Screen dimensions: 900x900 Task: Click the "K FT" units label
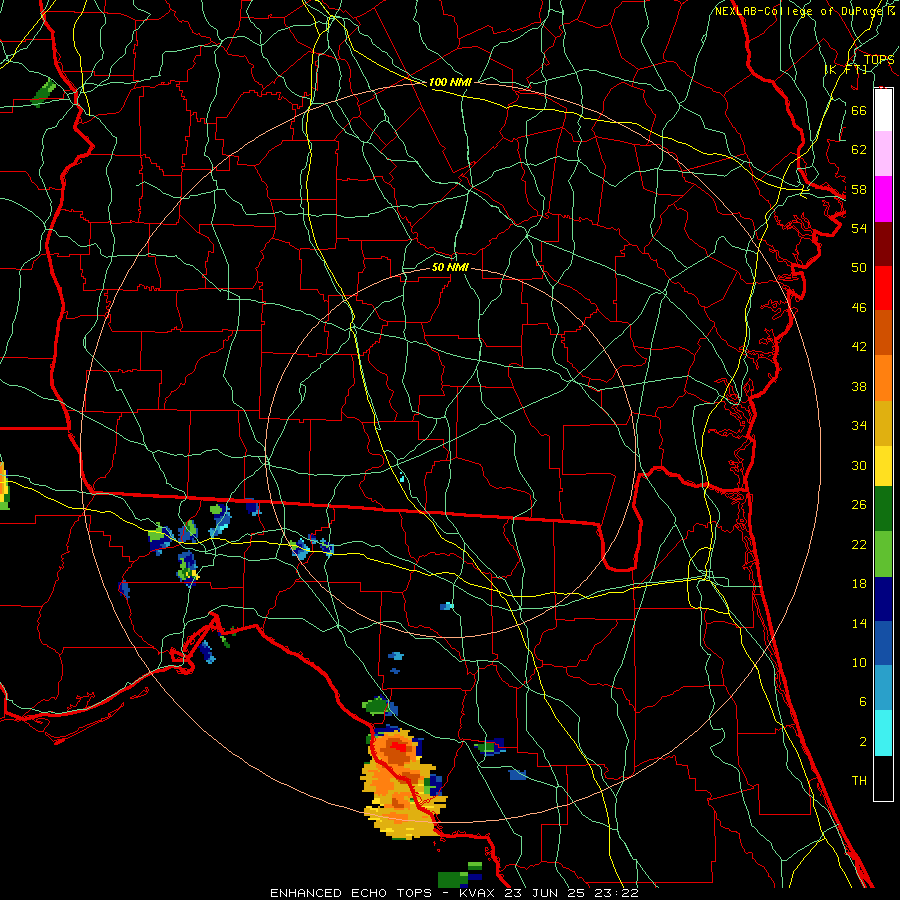pyautogui.click(x=845, y=70)
